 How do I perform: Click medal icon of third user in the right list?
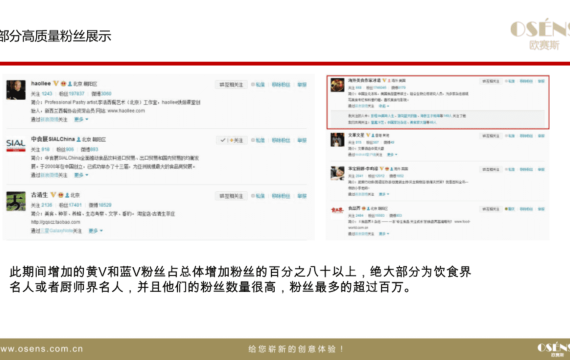click(x=387, y=169)
